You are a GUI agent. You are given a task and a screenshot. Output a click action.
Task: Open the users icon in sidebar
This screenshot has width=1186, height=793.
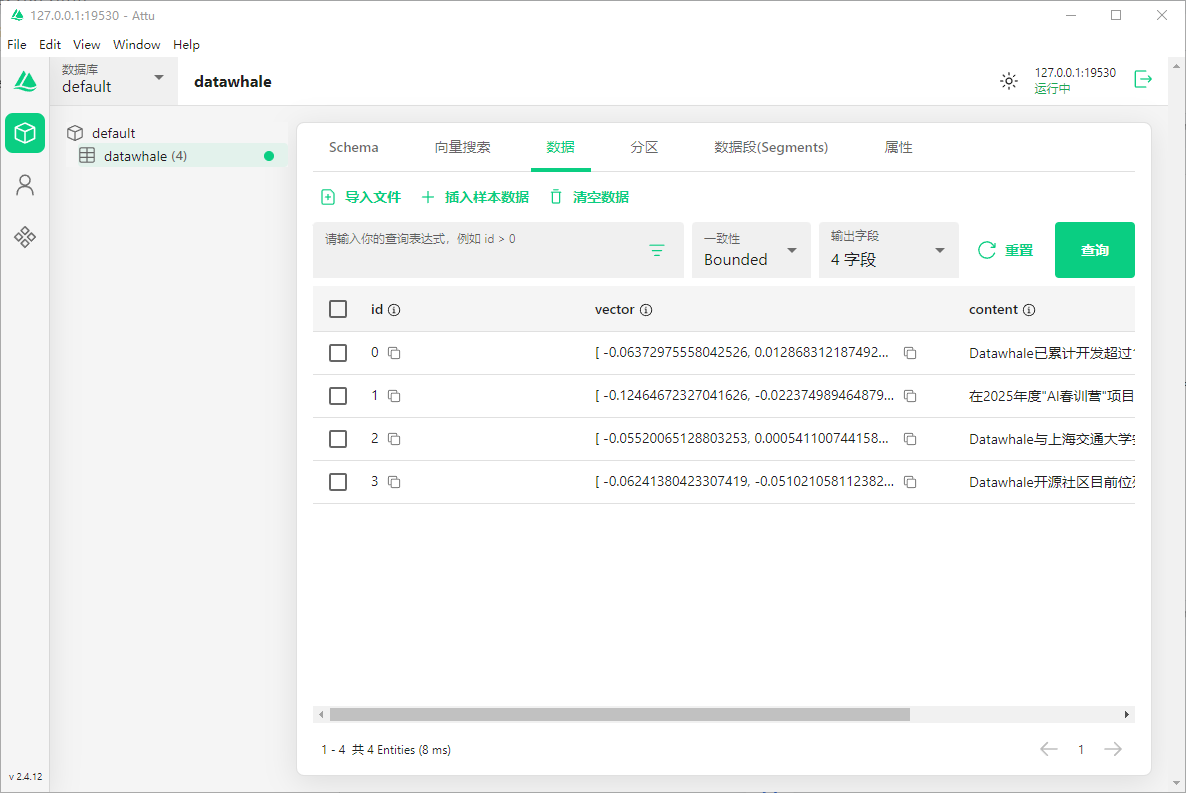[25, 185]
